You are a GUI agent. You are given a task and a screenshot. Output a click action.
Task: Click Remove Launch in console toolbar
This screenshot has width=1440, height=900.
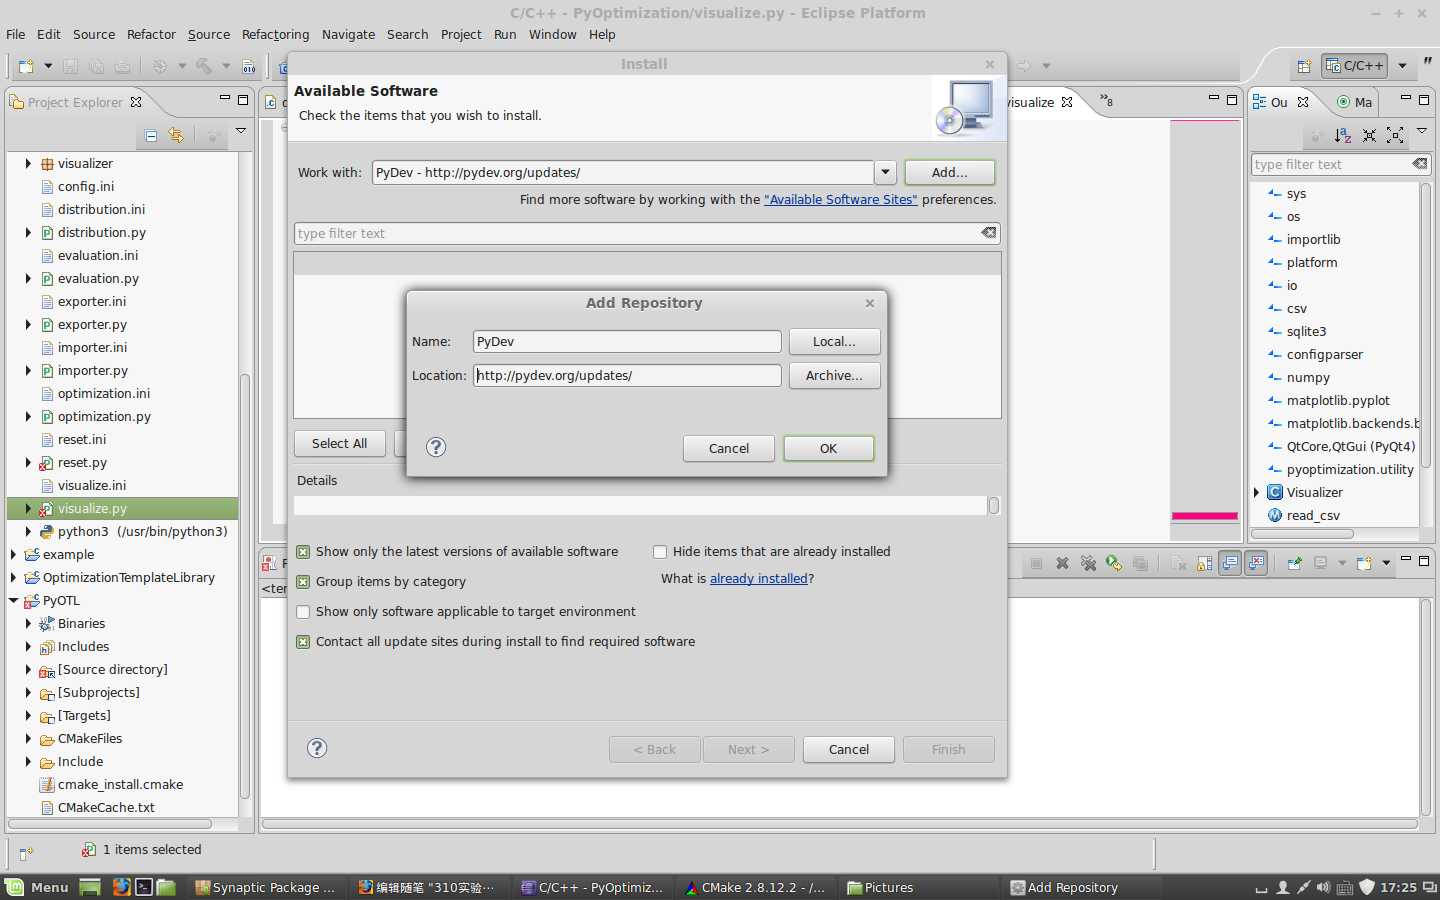pyautogui.click(x=1062, y=563)
